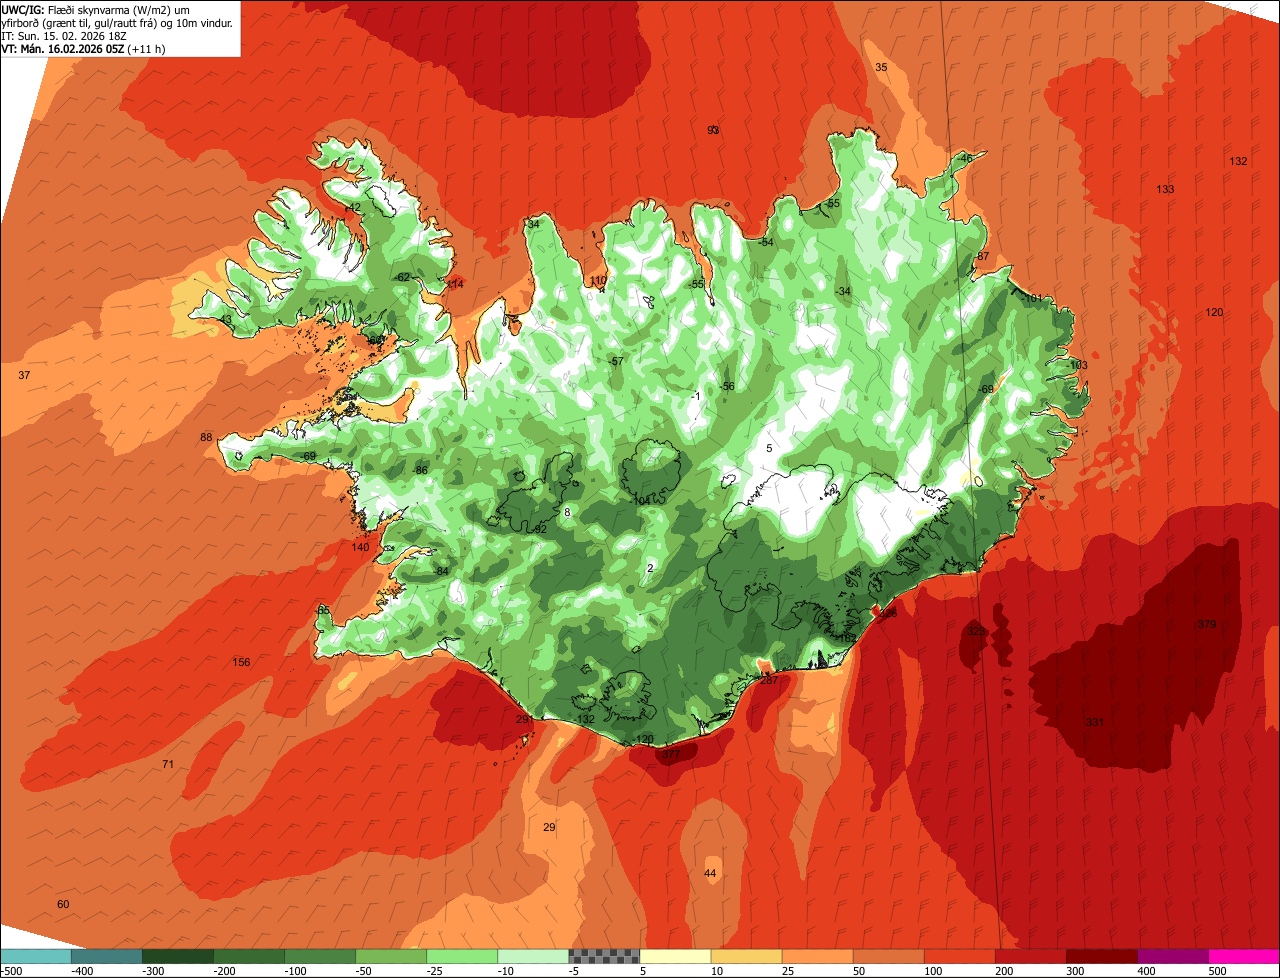Image resolution: width=1280 pixels, height=978 pixels.
Task: Click the '-57' value in north-central Iceland
Action: pyautogui.click(x=616, y=361)
